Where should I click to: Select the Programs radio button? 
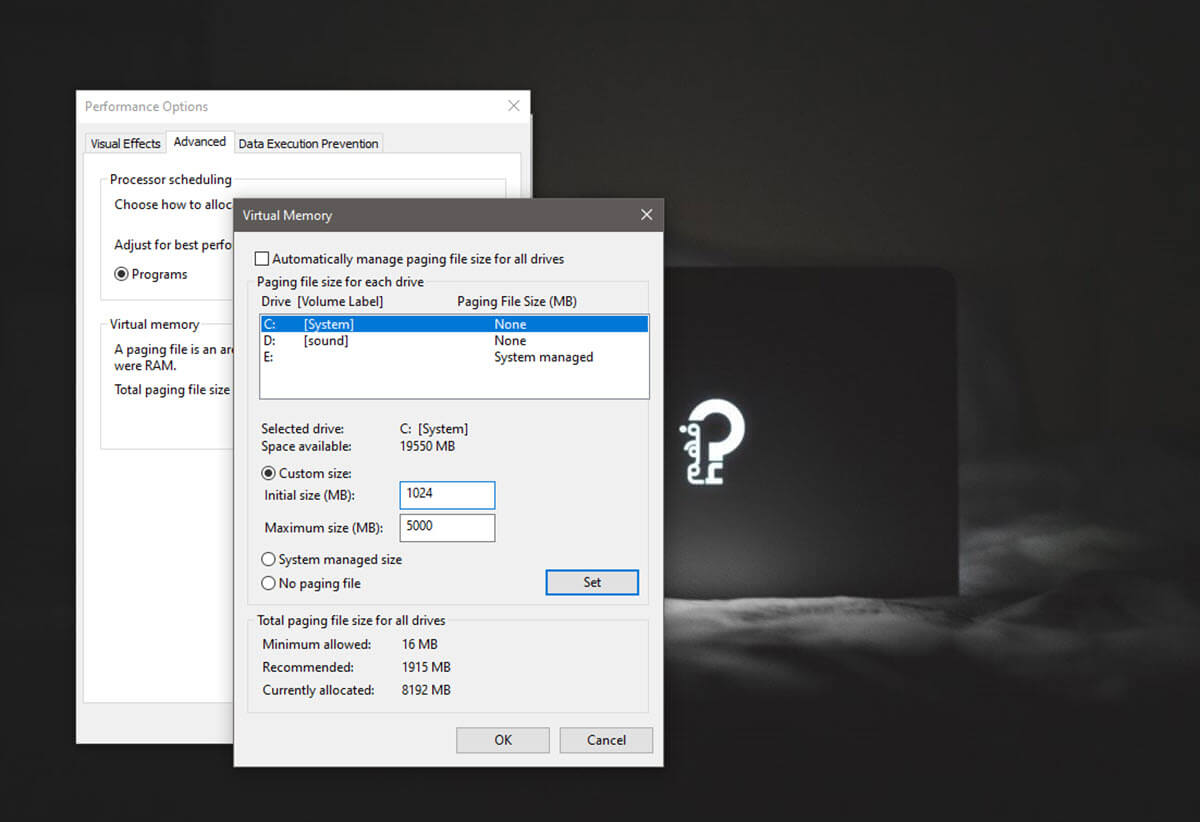(121, 274)
